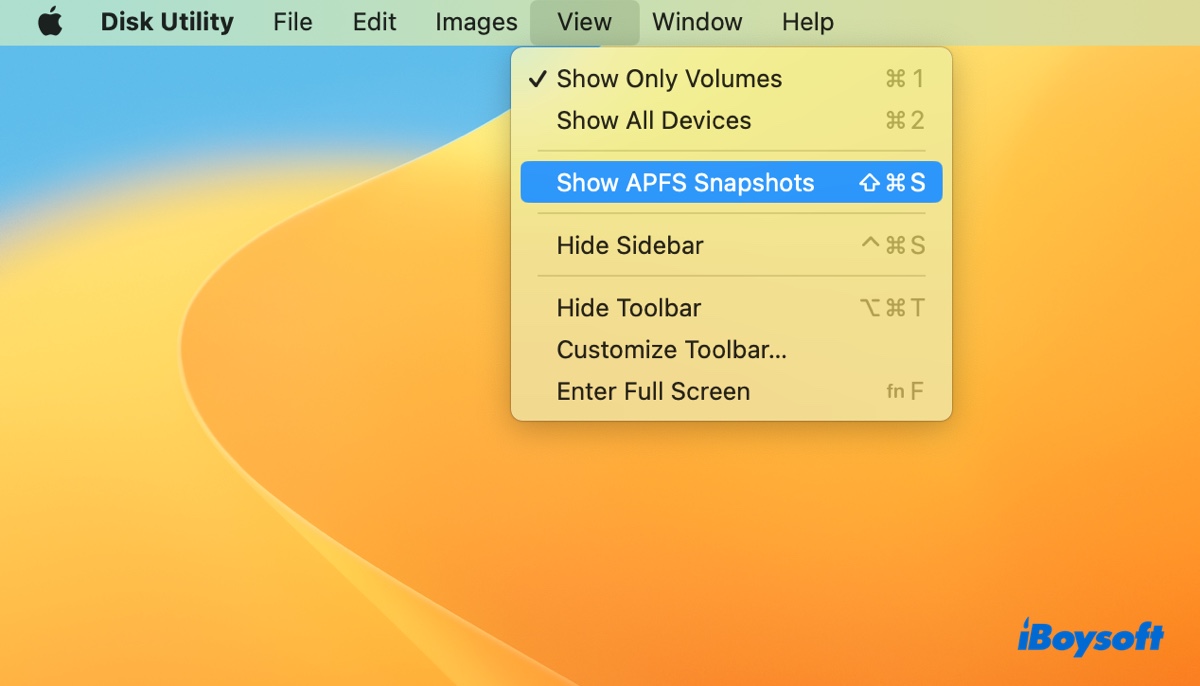Open Customize Toolbar… dialog
The height and width of the screenshot is (686, 1200).
coord(671,350)
